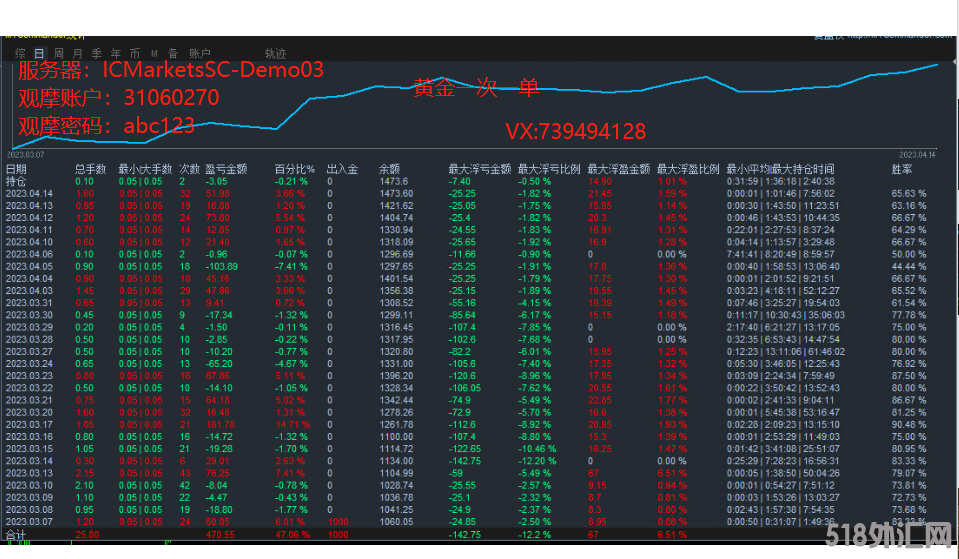959x559 pixels.
Task: Select the 2023.03.16 date row
Action: pyautogui.click(x=29, y=437)
